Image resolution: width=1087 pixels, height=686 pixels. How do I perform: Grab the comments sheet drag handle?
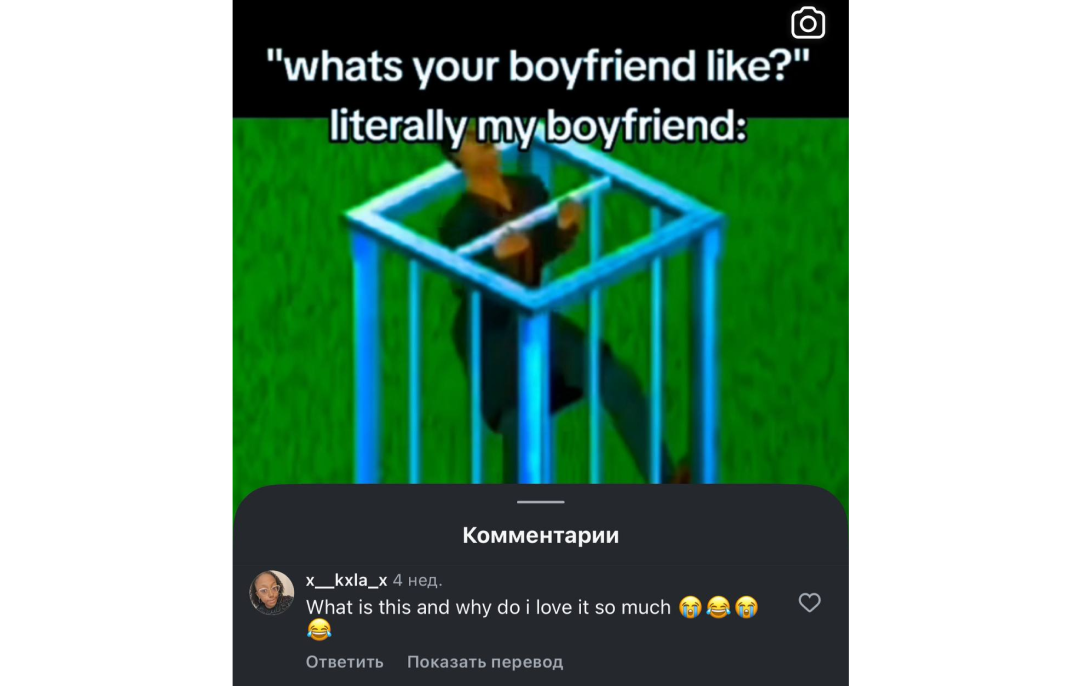541,502
